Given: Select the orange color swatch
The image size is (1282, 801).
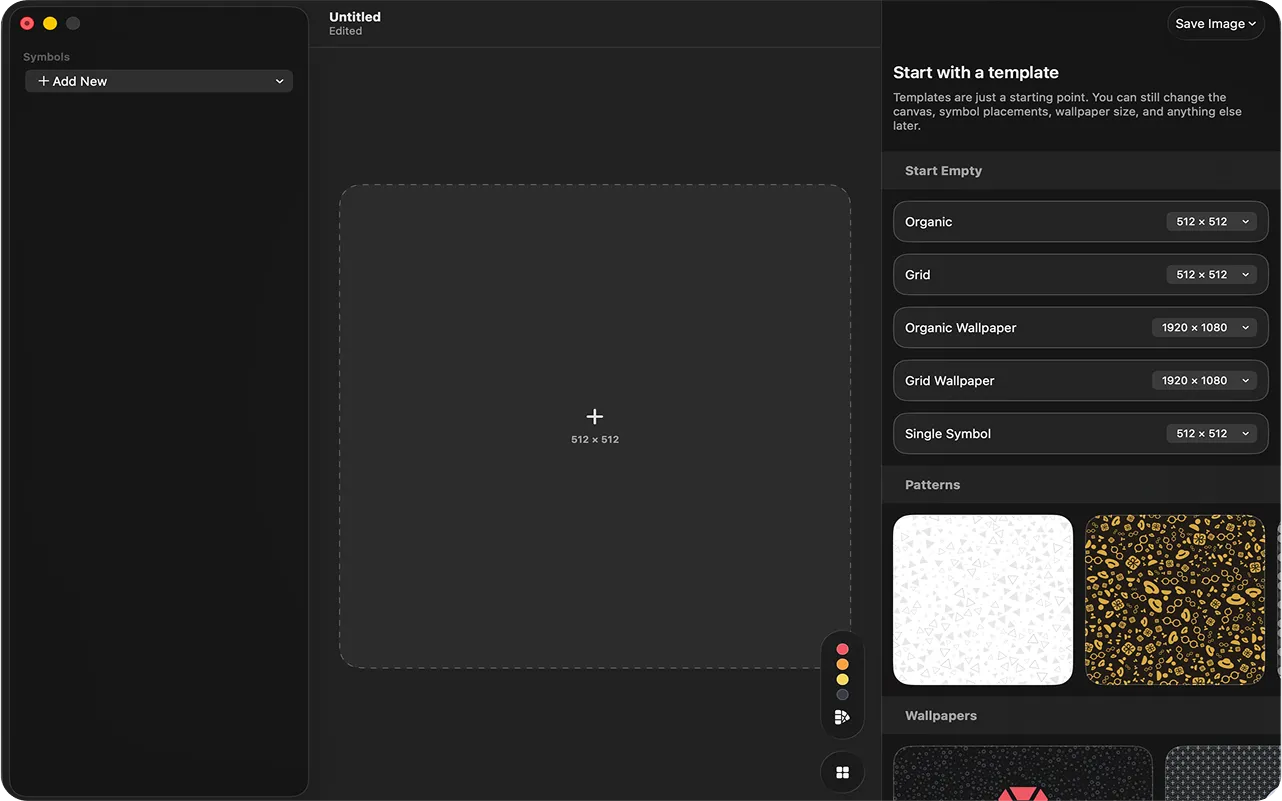Looking at the screenshot, I should pos(842,663).
